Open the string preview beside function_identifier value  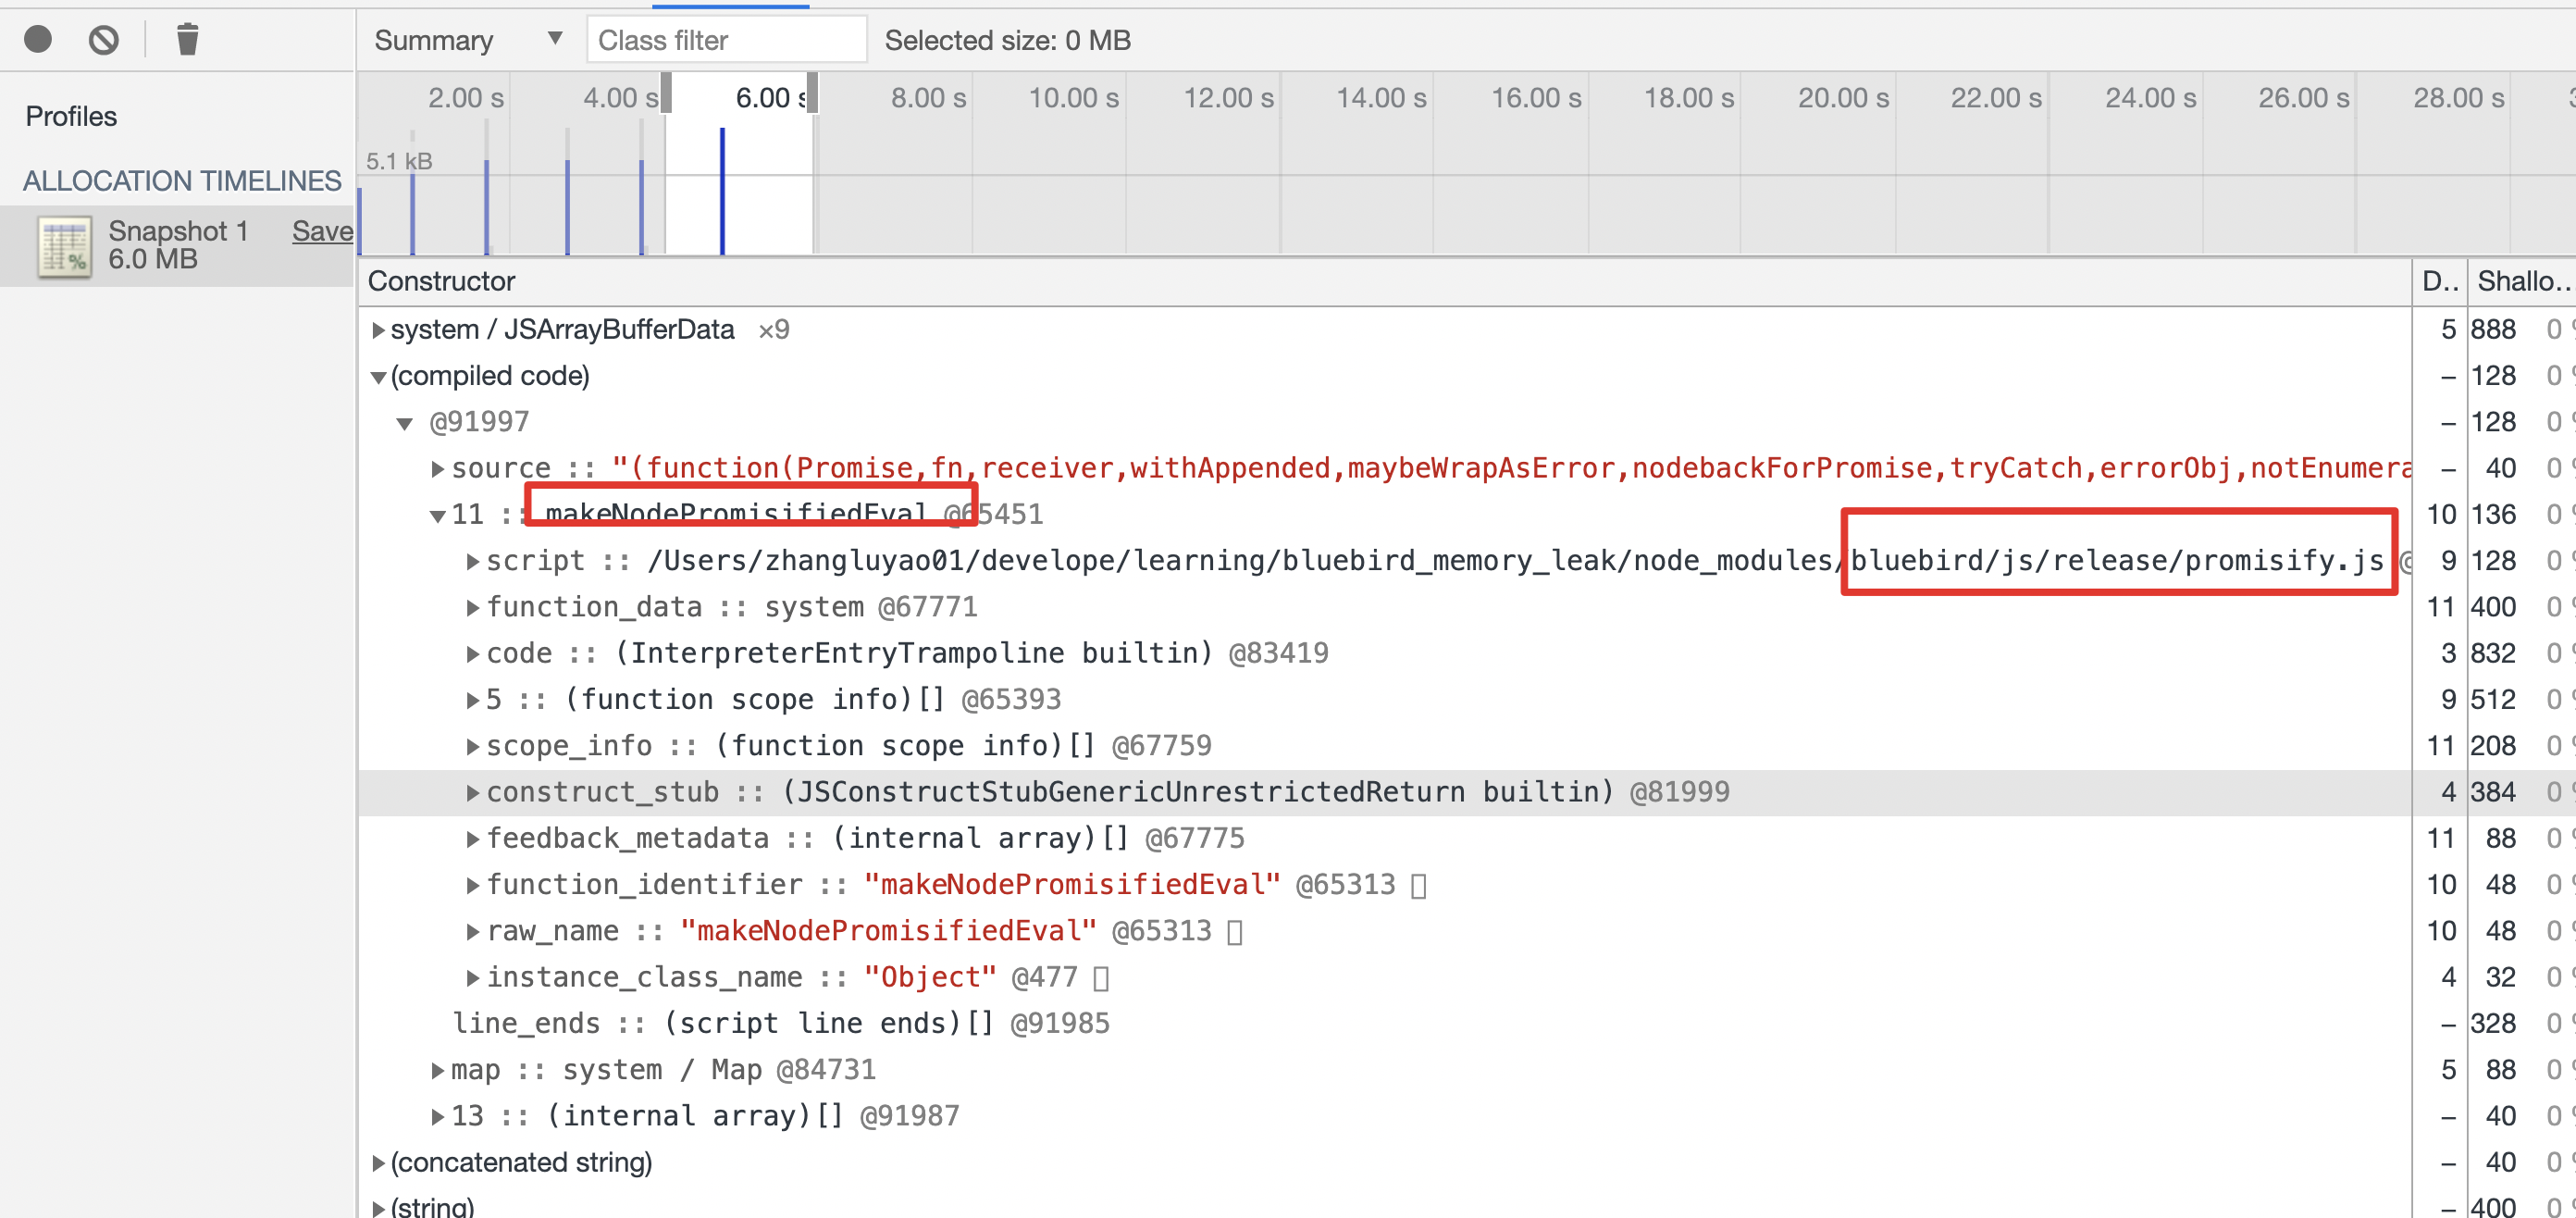click(x=1419, y=884)
